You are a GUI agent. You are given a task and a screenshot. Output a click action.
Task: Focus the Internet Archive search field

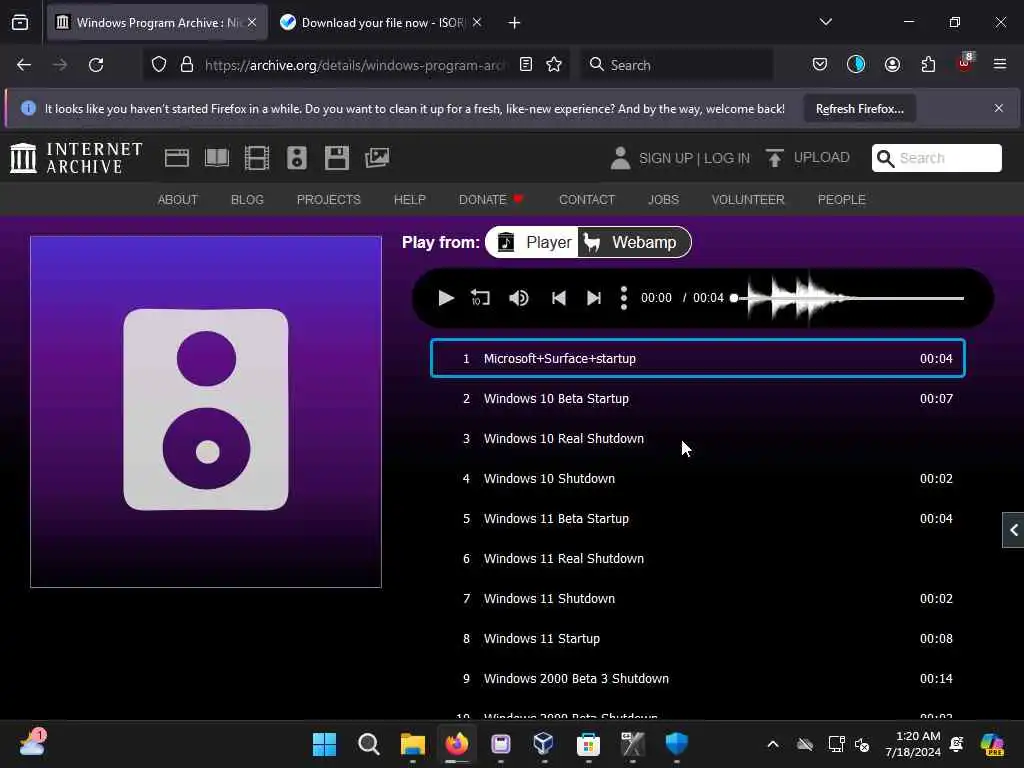point(936,158)
